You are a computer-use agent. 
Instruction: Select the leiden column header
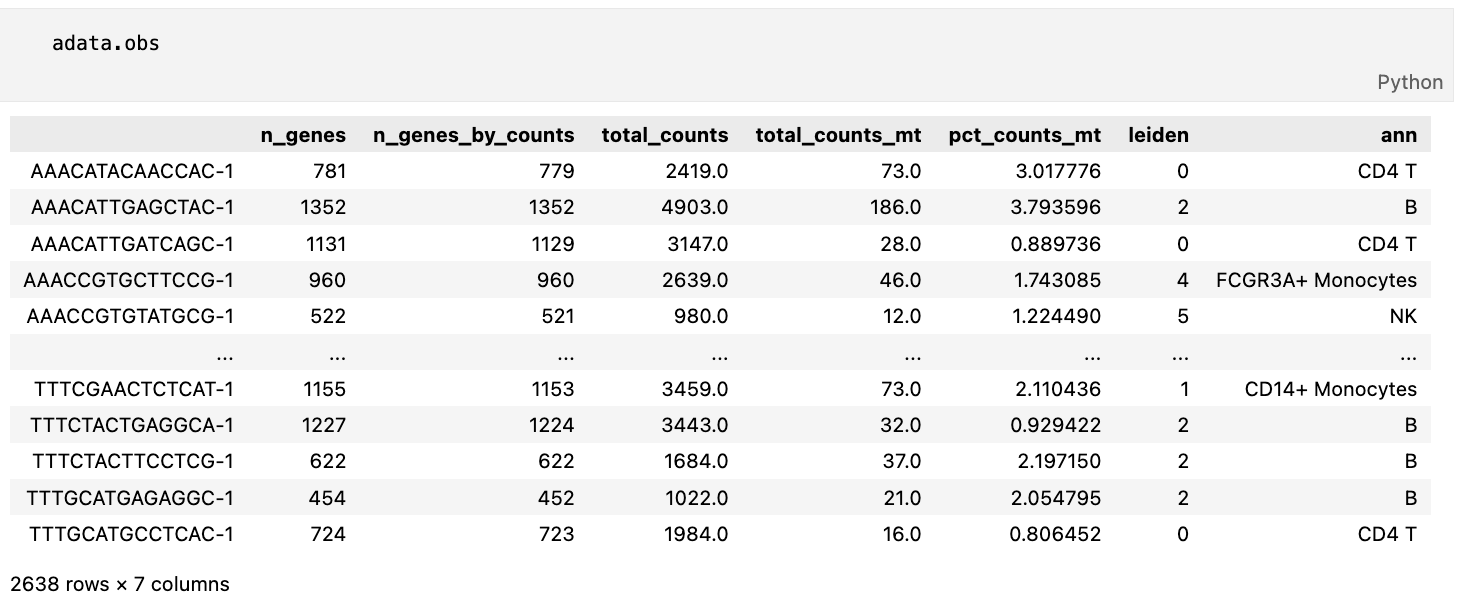coord(1158,135)
